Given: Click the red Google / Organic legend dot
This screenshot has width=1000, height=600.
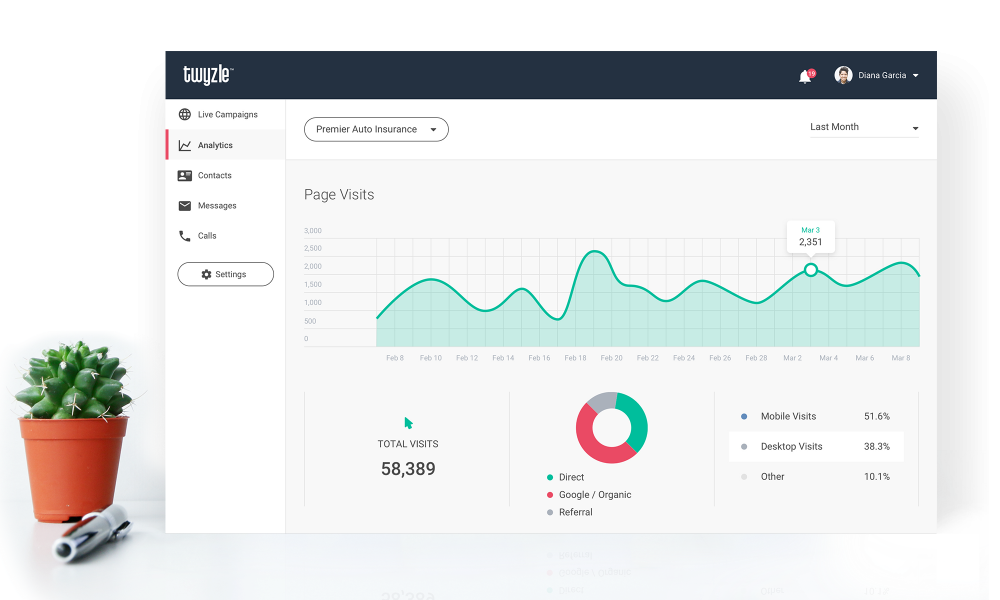Looking at the screenshot, I should click(550, 495).
